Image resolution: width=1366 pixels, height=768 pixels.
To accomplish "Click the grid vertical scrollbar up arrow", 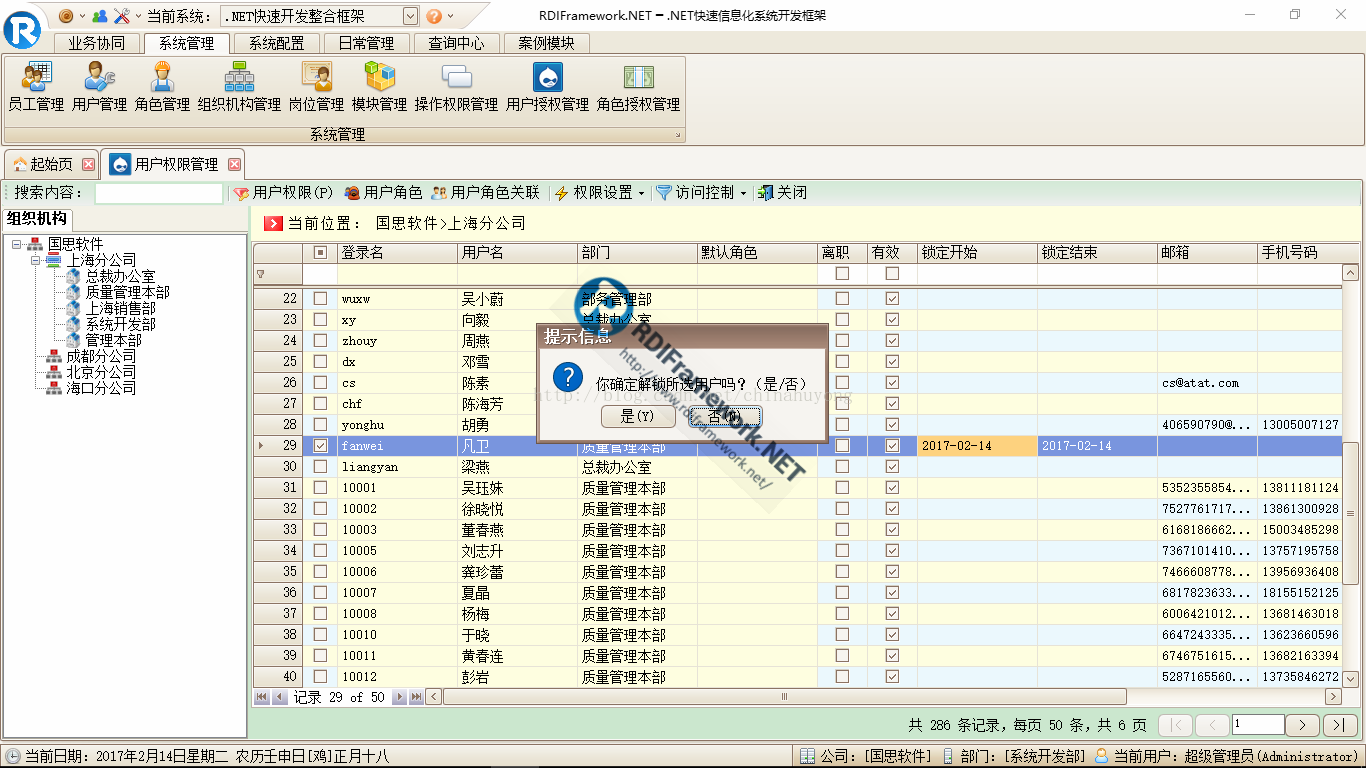I will [1350, 272].
